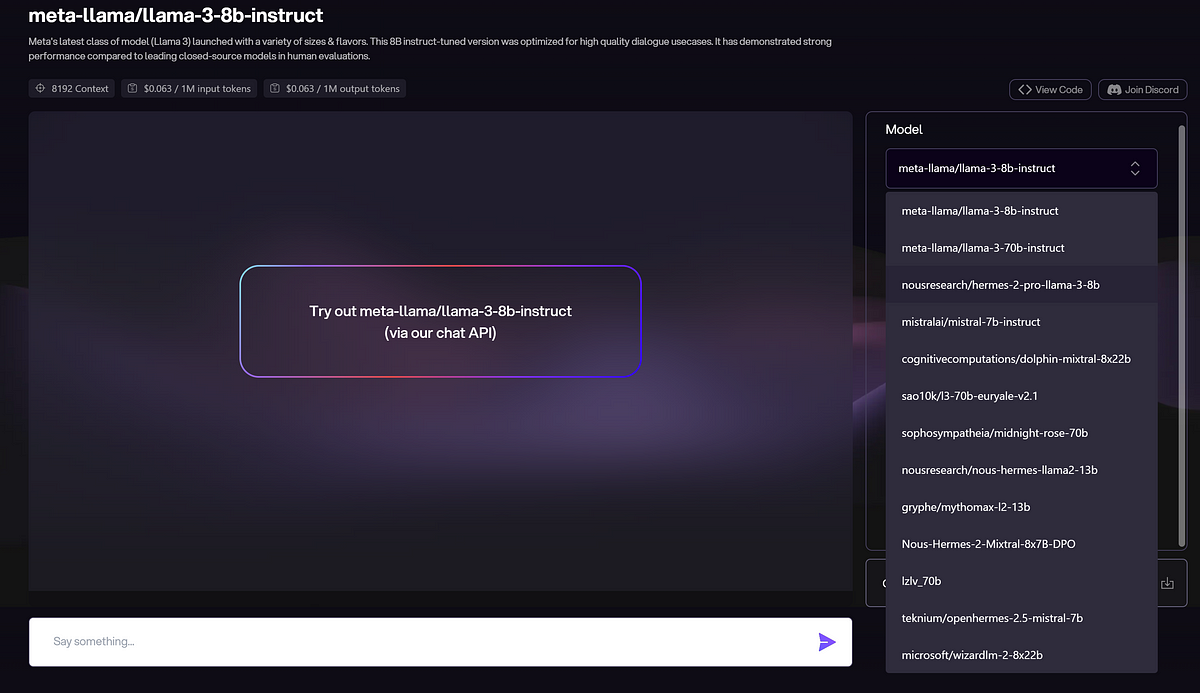Pick mistralai/mistral-7b-instruct from the list
Screen dimensions: 1200x693
click(971, 322)
